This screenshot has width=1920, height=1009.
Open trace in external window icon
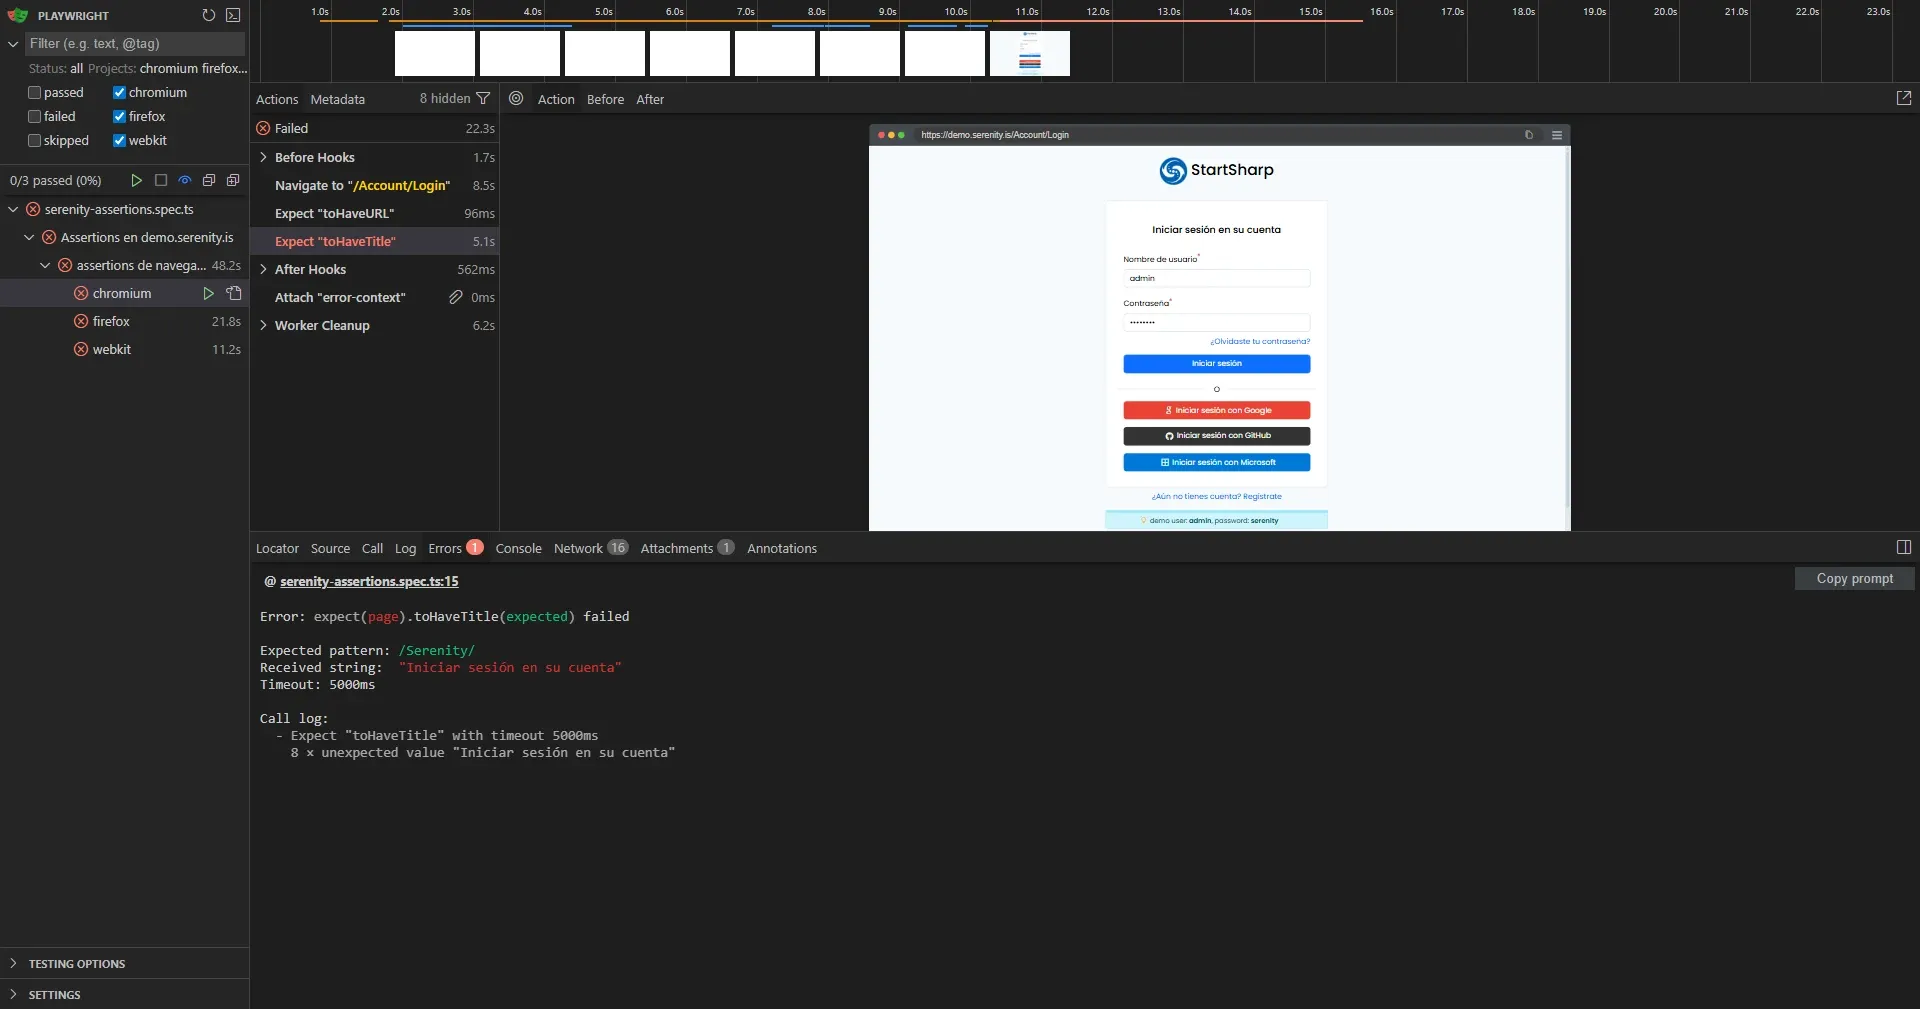[x=1904, y=97]
